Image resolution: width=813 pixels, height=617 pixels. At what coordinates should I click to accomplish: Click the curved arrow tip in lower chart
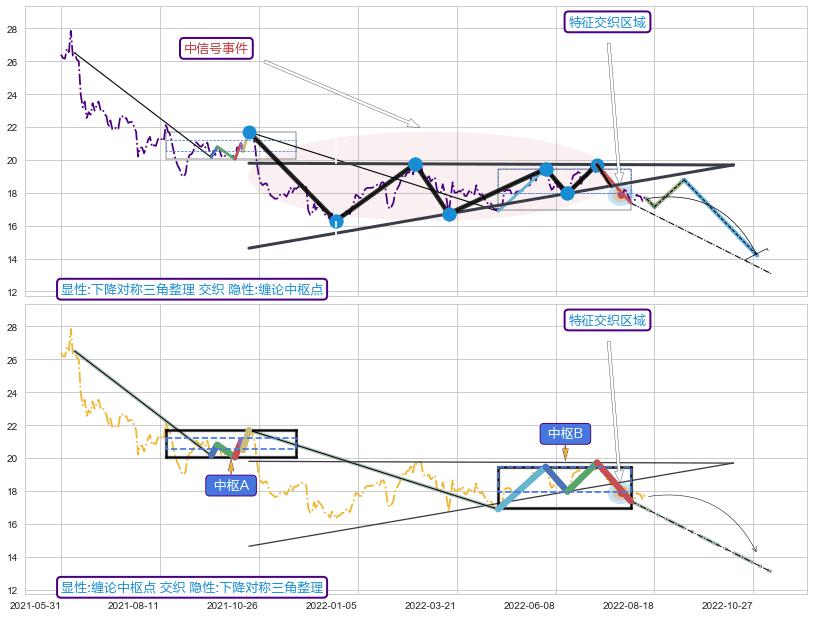pos(755,549)
